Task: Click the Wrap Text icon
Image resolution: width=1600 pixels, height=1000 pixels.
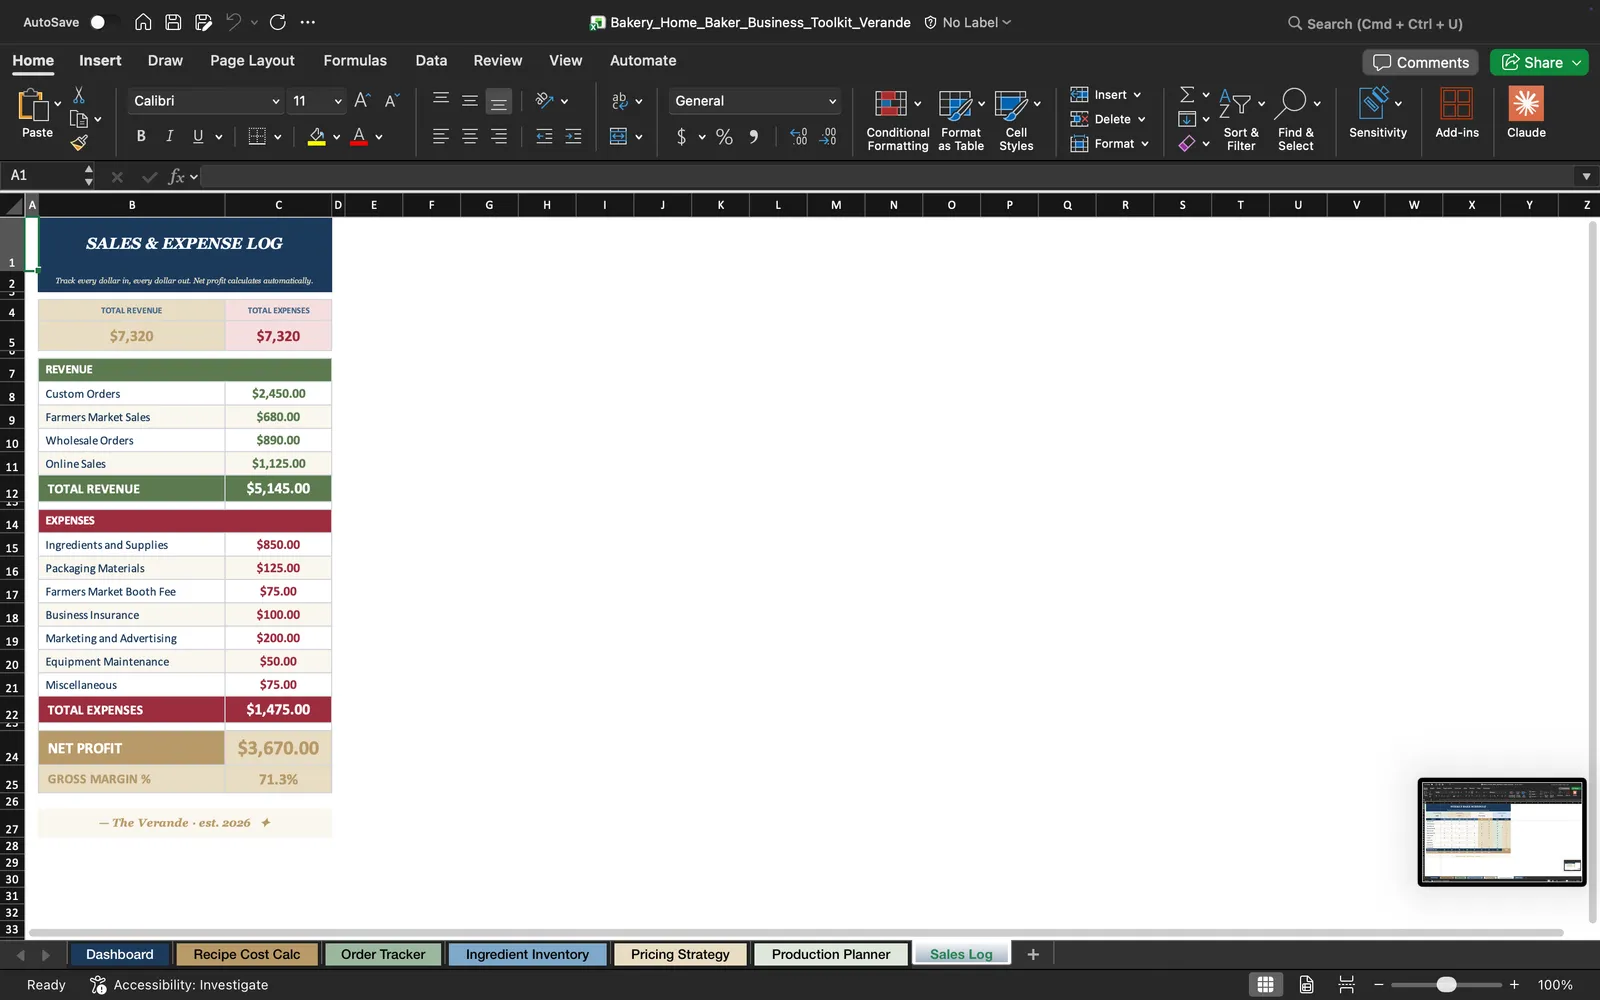Action: pyautogui.click(x=619, y=100)
